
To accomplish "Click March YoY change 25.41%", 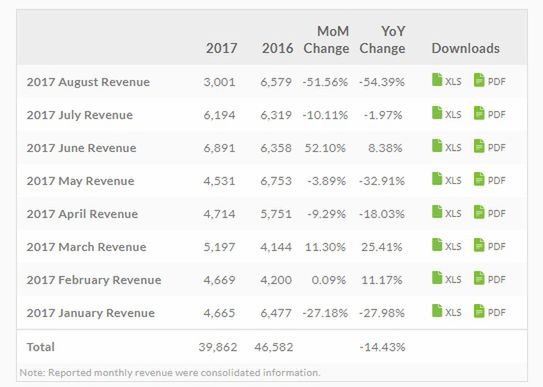I will (x=382, y=247).
